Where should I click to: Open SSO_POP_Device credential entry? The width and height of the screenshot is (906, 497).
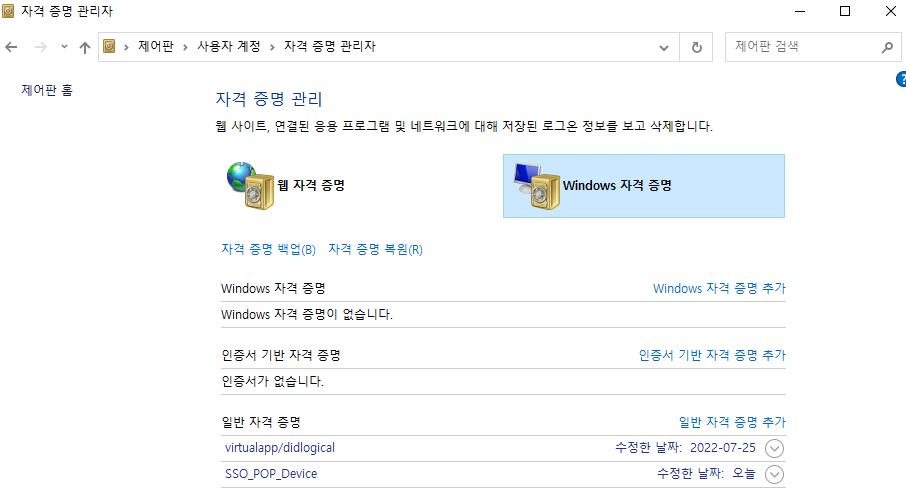click(x=271, y=474)
